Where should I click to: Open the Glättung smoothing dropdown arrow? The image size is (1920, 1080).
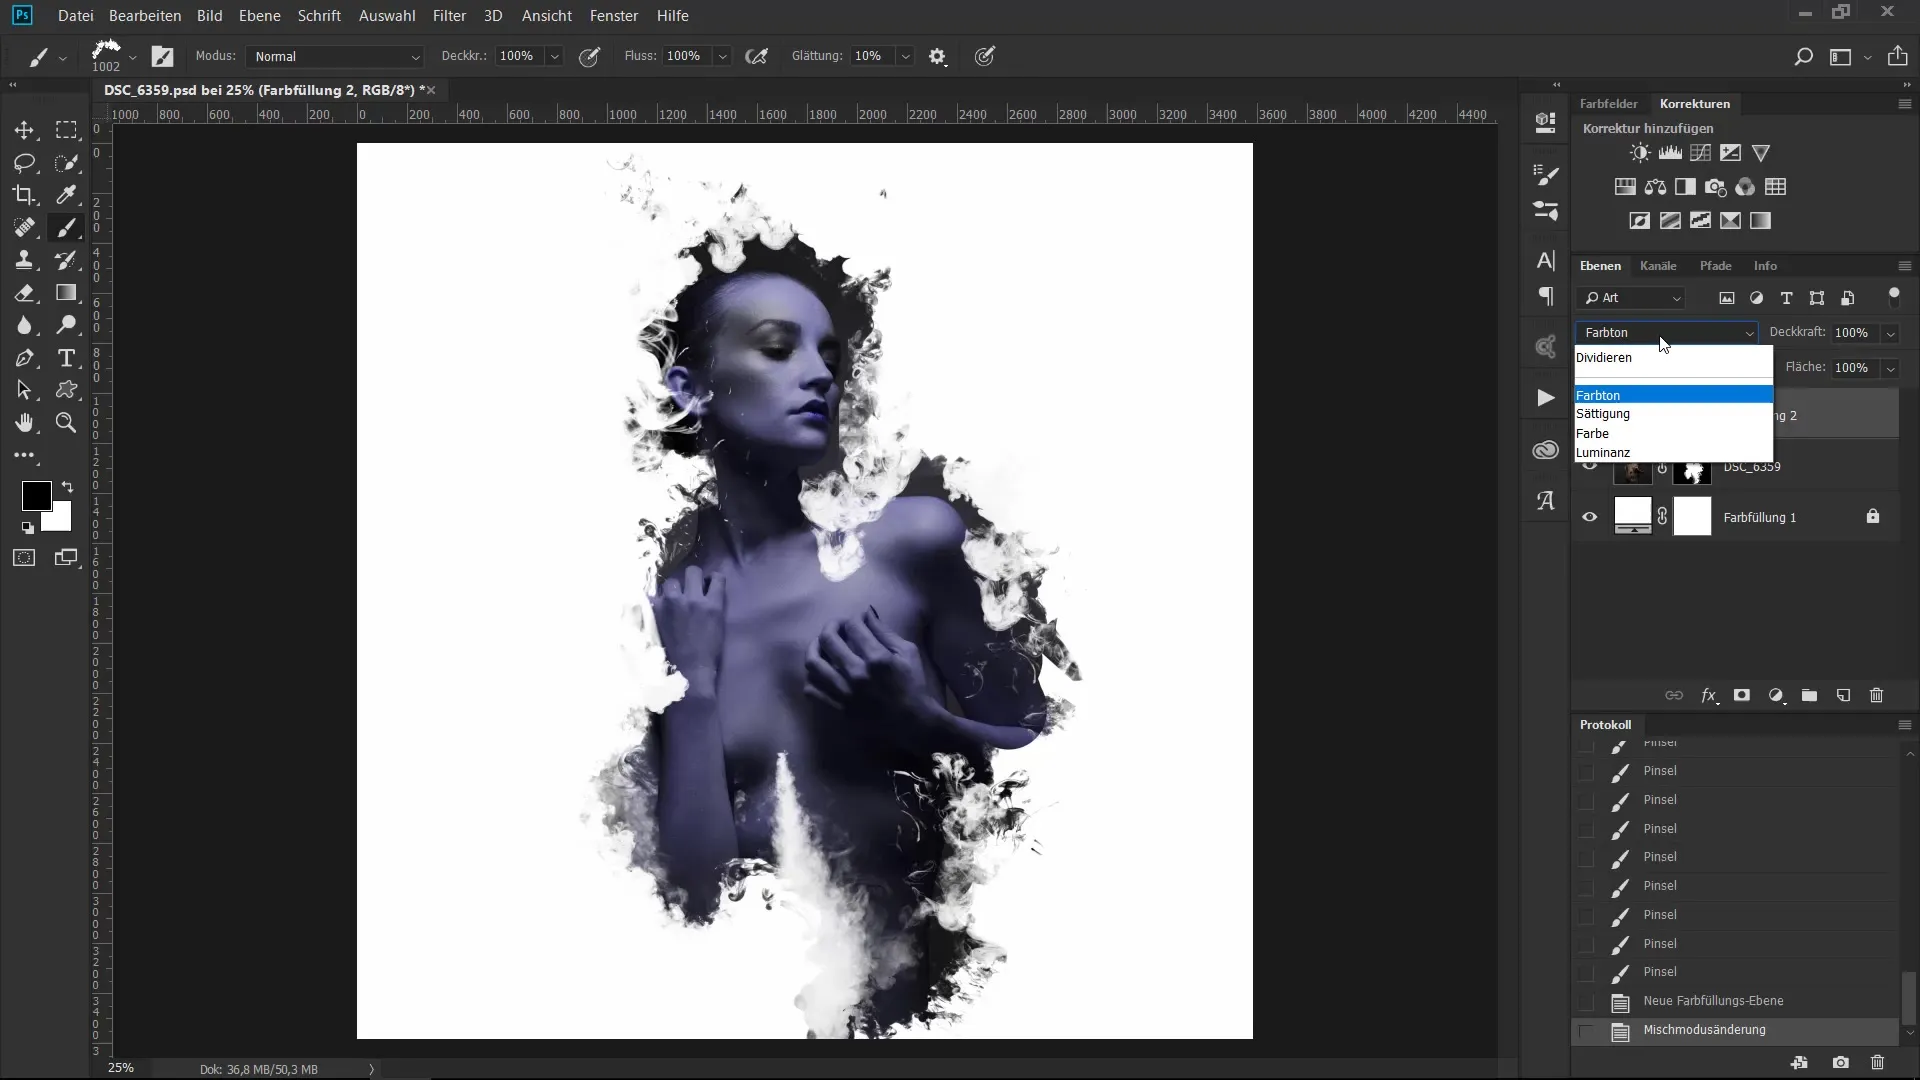pyautogui.click(x=905, y=57)
